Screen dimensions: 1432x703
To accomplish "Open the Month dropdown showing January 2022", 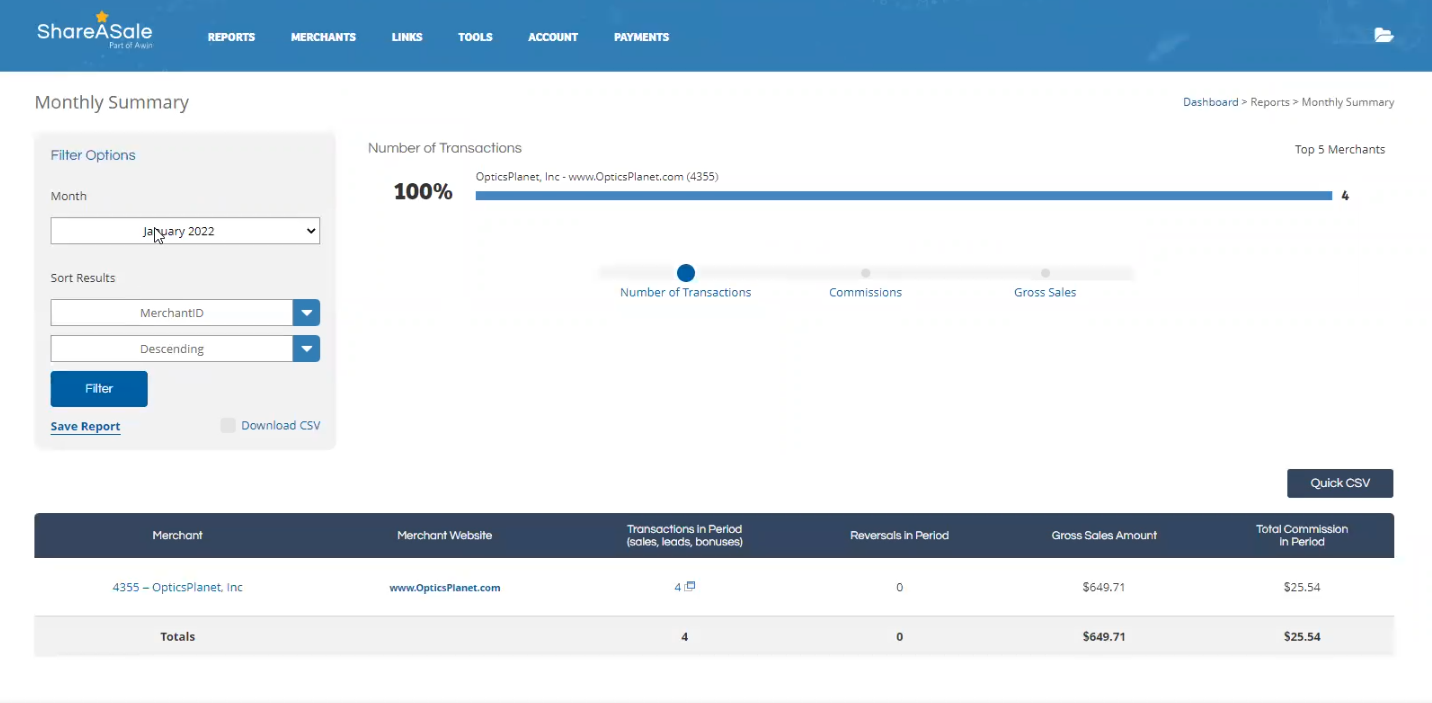I will coord(185,231).
